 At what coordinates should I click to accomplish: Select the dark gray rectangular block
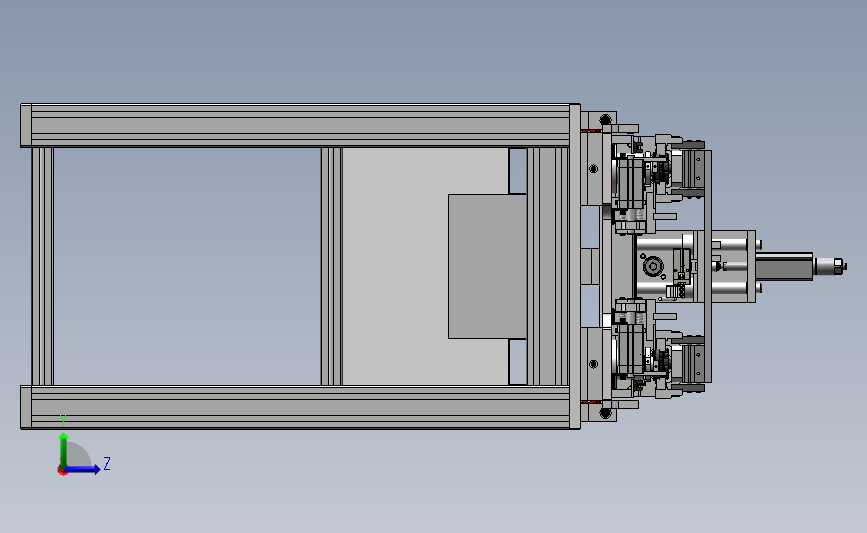click(x=487, y=266)
